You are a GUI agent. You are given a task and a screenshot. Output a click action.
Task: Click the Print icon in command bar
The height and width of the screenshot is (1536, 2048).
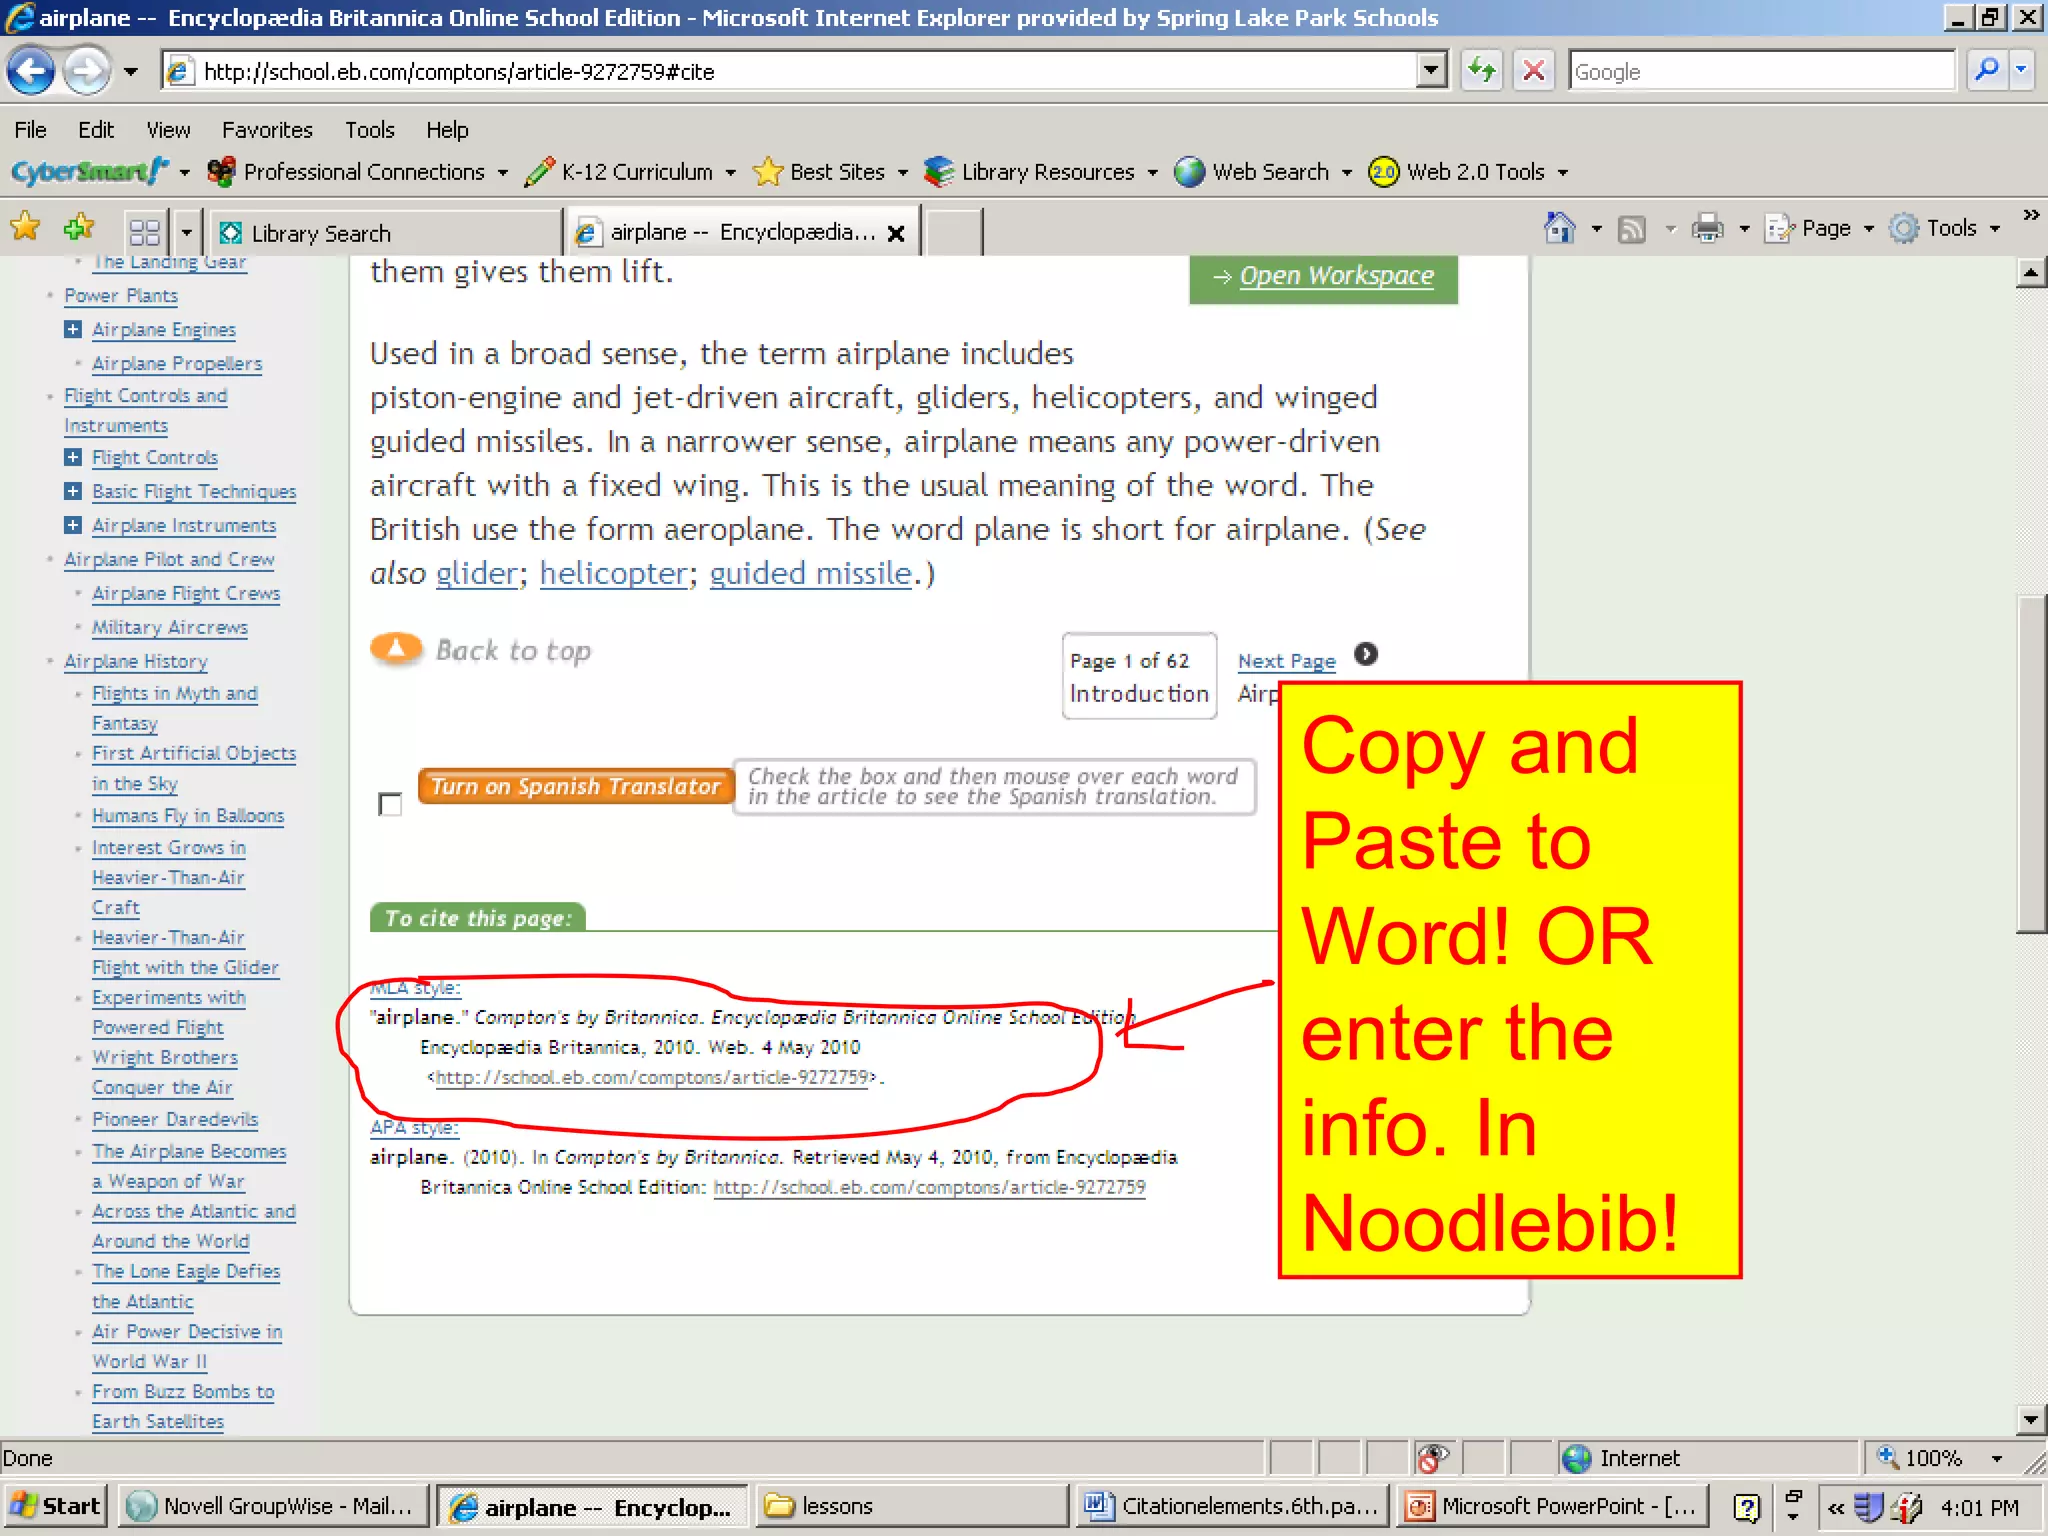pyautogui.click(x=1707, y=229)
